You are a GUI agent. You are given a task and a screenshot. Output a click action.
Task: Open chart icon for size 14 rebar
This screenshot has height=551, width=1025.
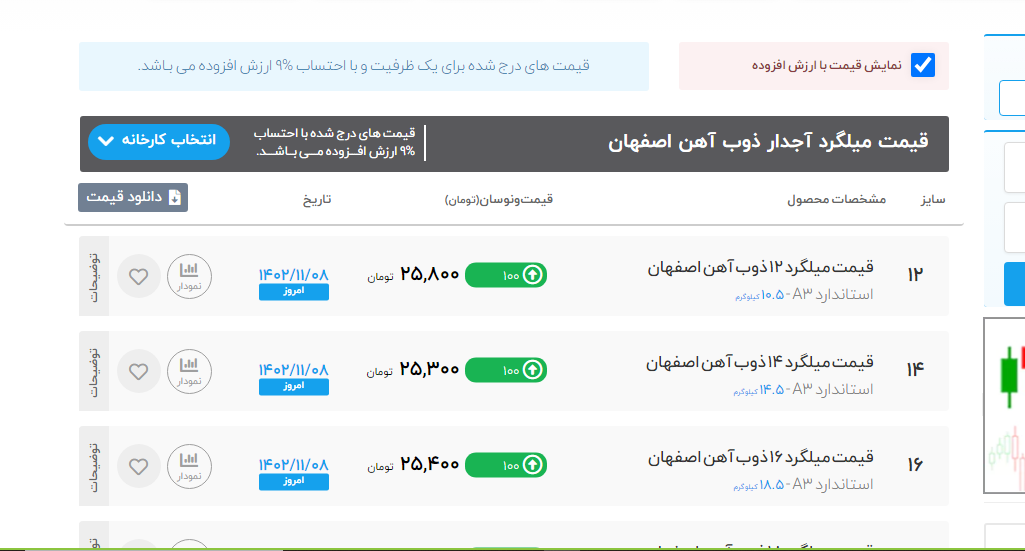[189, 371]
